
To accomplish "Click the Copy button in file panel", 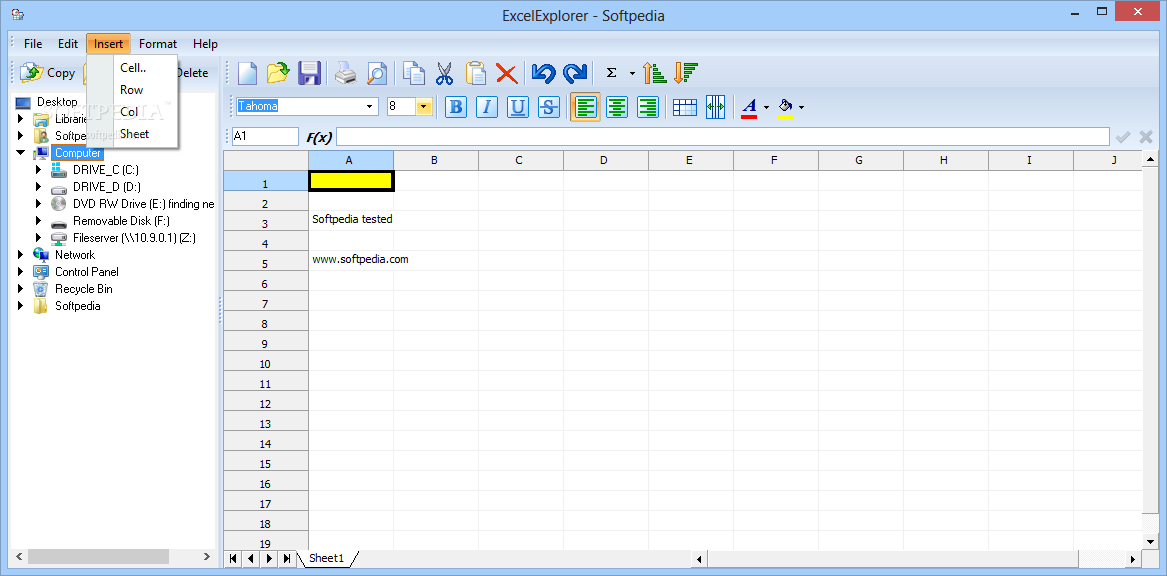I will tap(48, 73).
